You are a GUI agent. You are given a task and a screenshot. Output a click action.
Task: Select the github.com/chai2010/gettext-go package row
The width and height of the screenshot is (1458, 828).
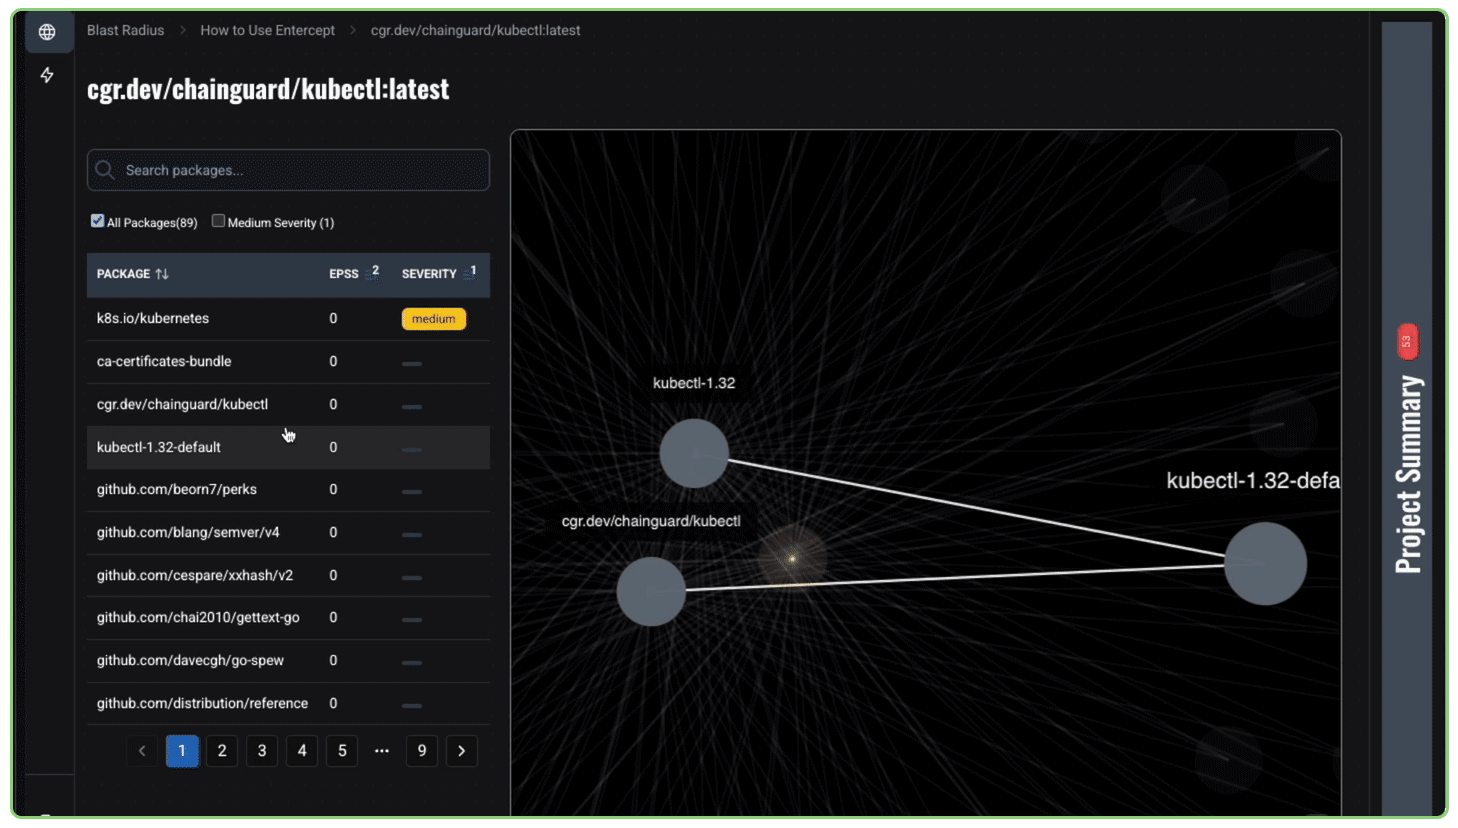point(288,618)
